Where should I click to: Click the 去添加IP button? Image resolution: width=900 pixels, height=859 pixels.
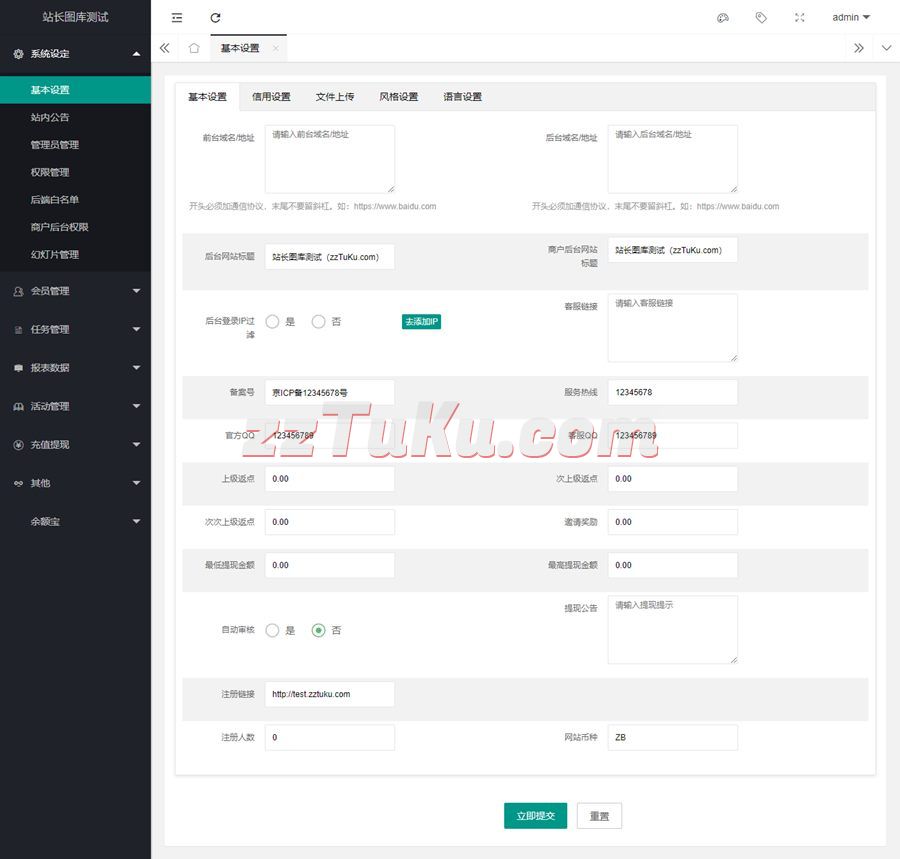click(421, 322)
